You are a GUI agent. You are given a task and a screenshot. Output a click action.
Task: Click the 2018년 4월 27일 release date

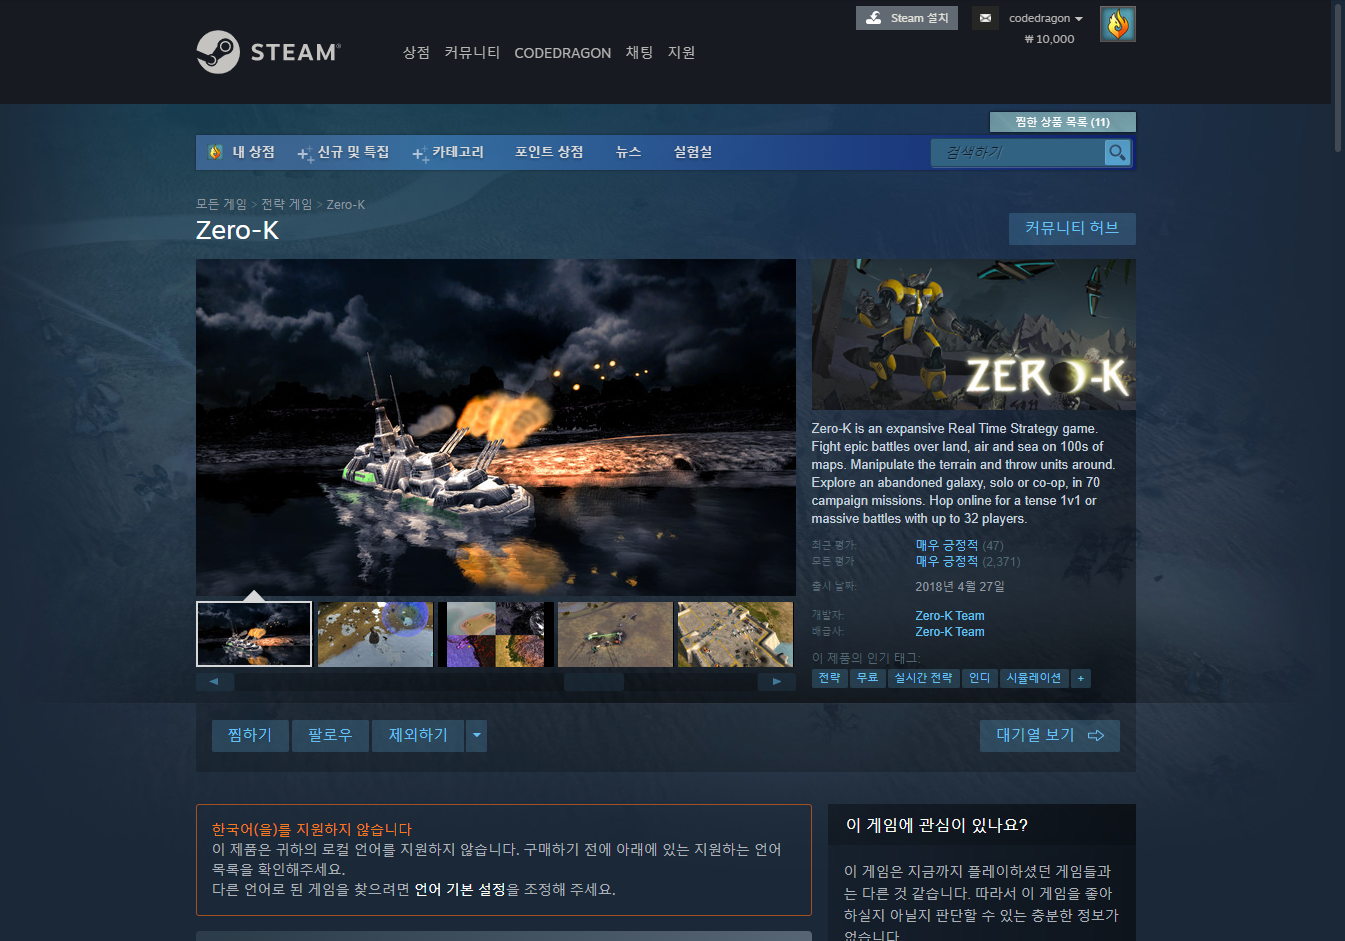pos(960,586)
